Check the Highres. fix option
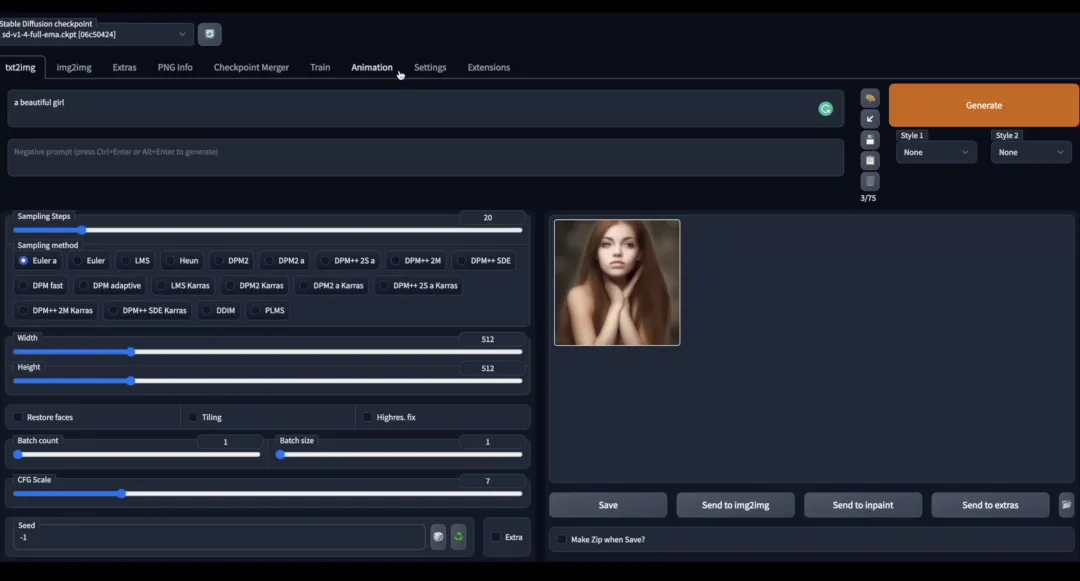Viewport: 1080px width, 581px height. coord(368,417)
